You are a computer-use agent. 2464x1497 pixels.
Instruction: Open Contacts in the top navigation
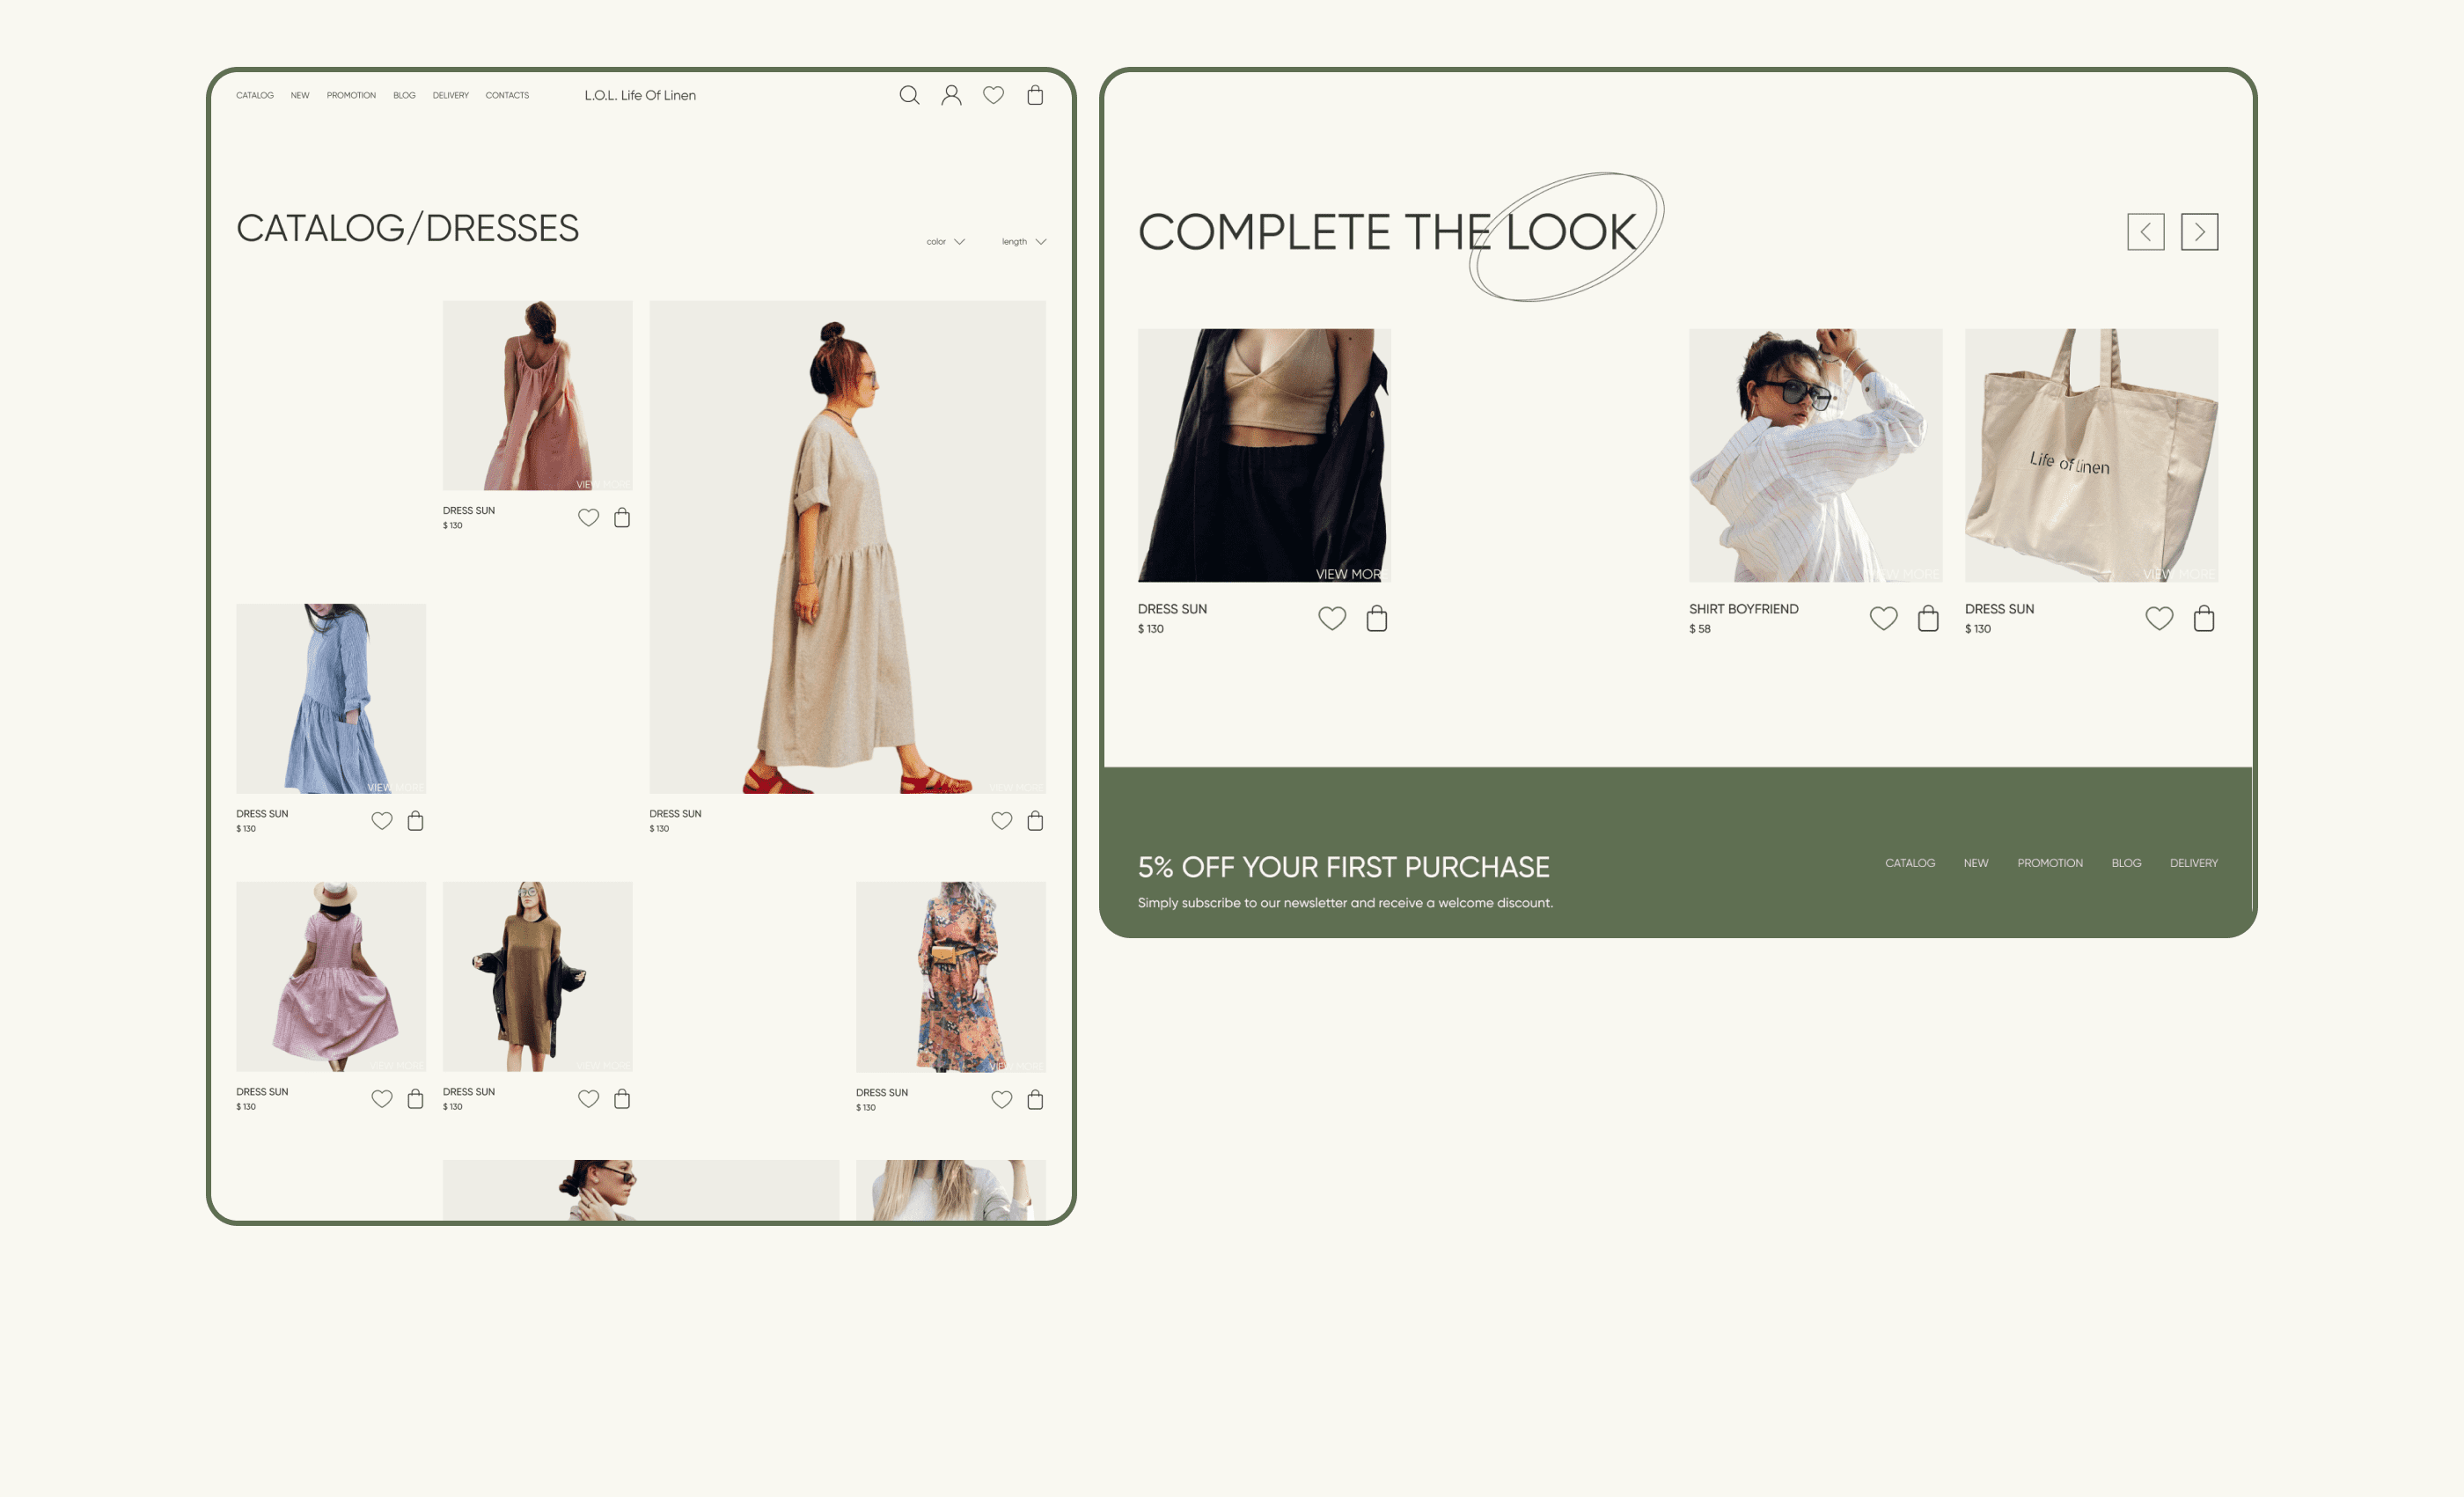(x=507, y=96)
